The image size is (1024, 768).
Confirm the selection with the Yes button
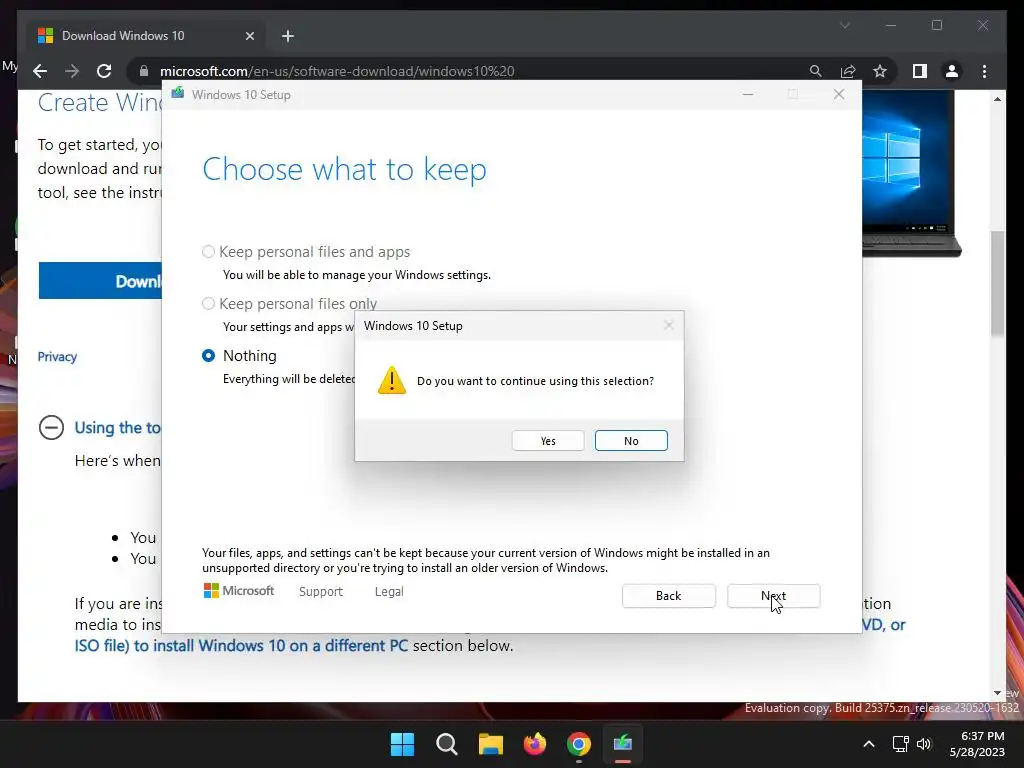click(548, 441)
